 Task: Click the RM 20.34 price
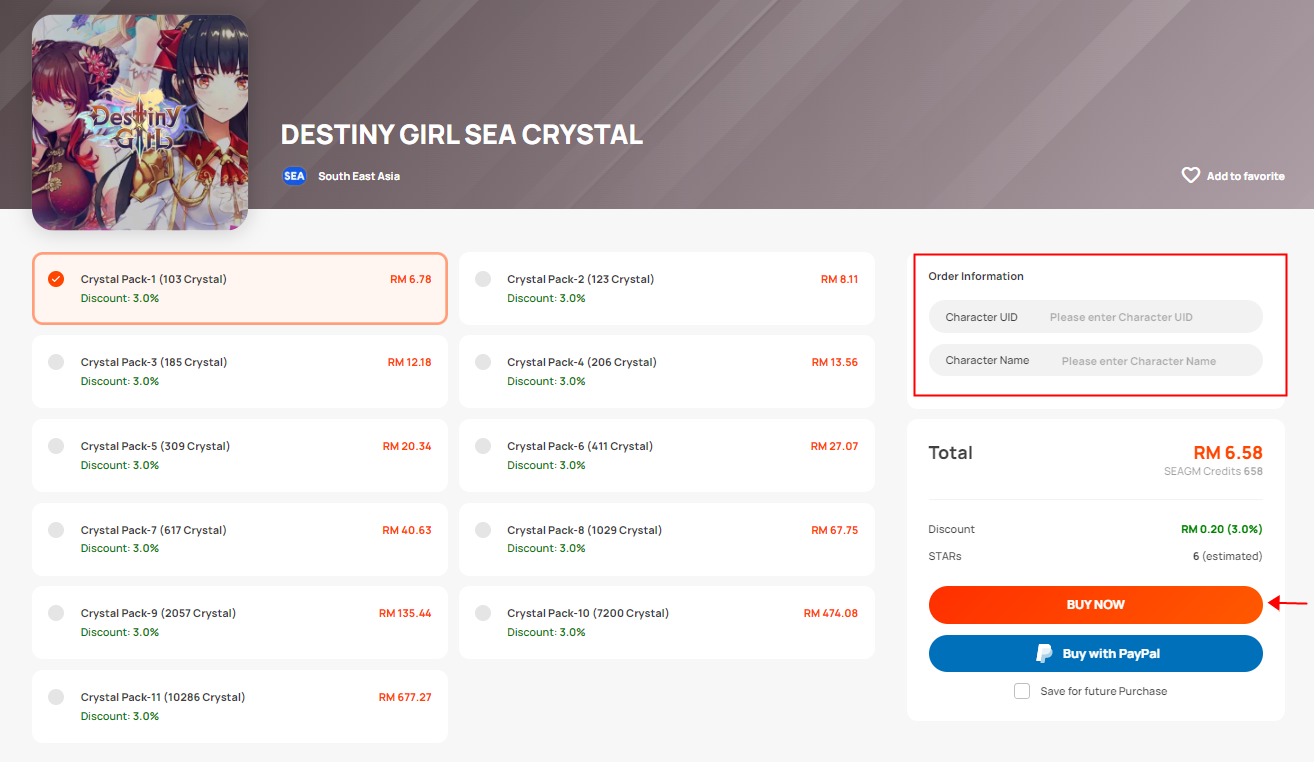[x=407, y=446]
